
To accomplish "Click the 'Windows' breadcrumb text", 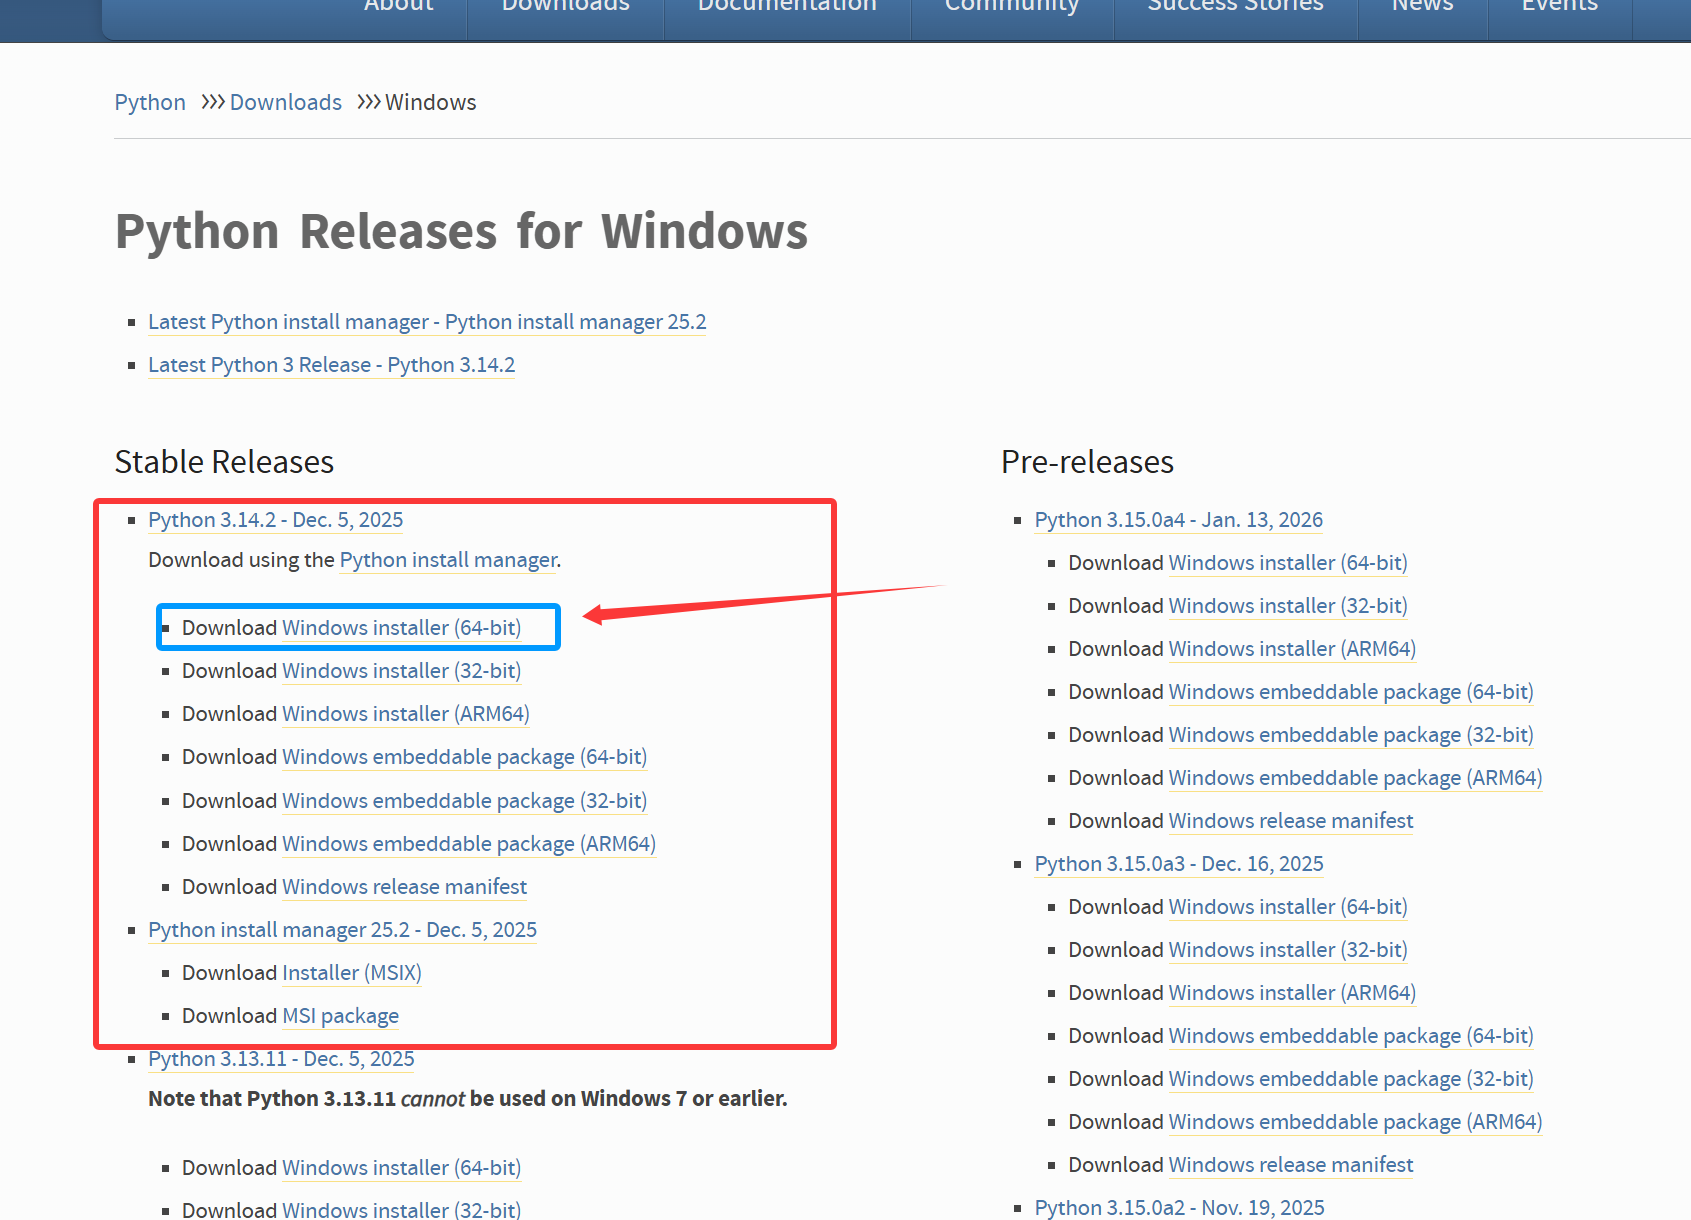I will coord(431,102).
